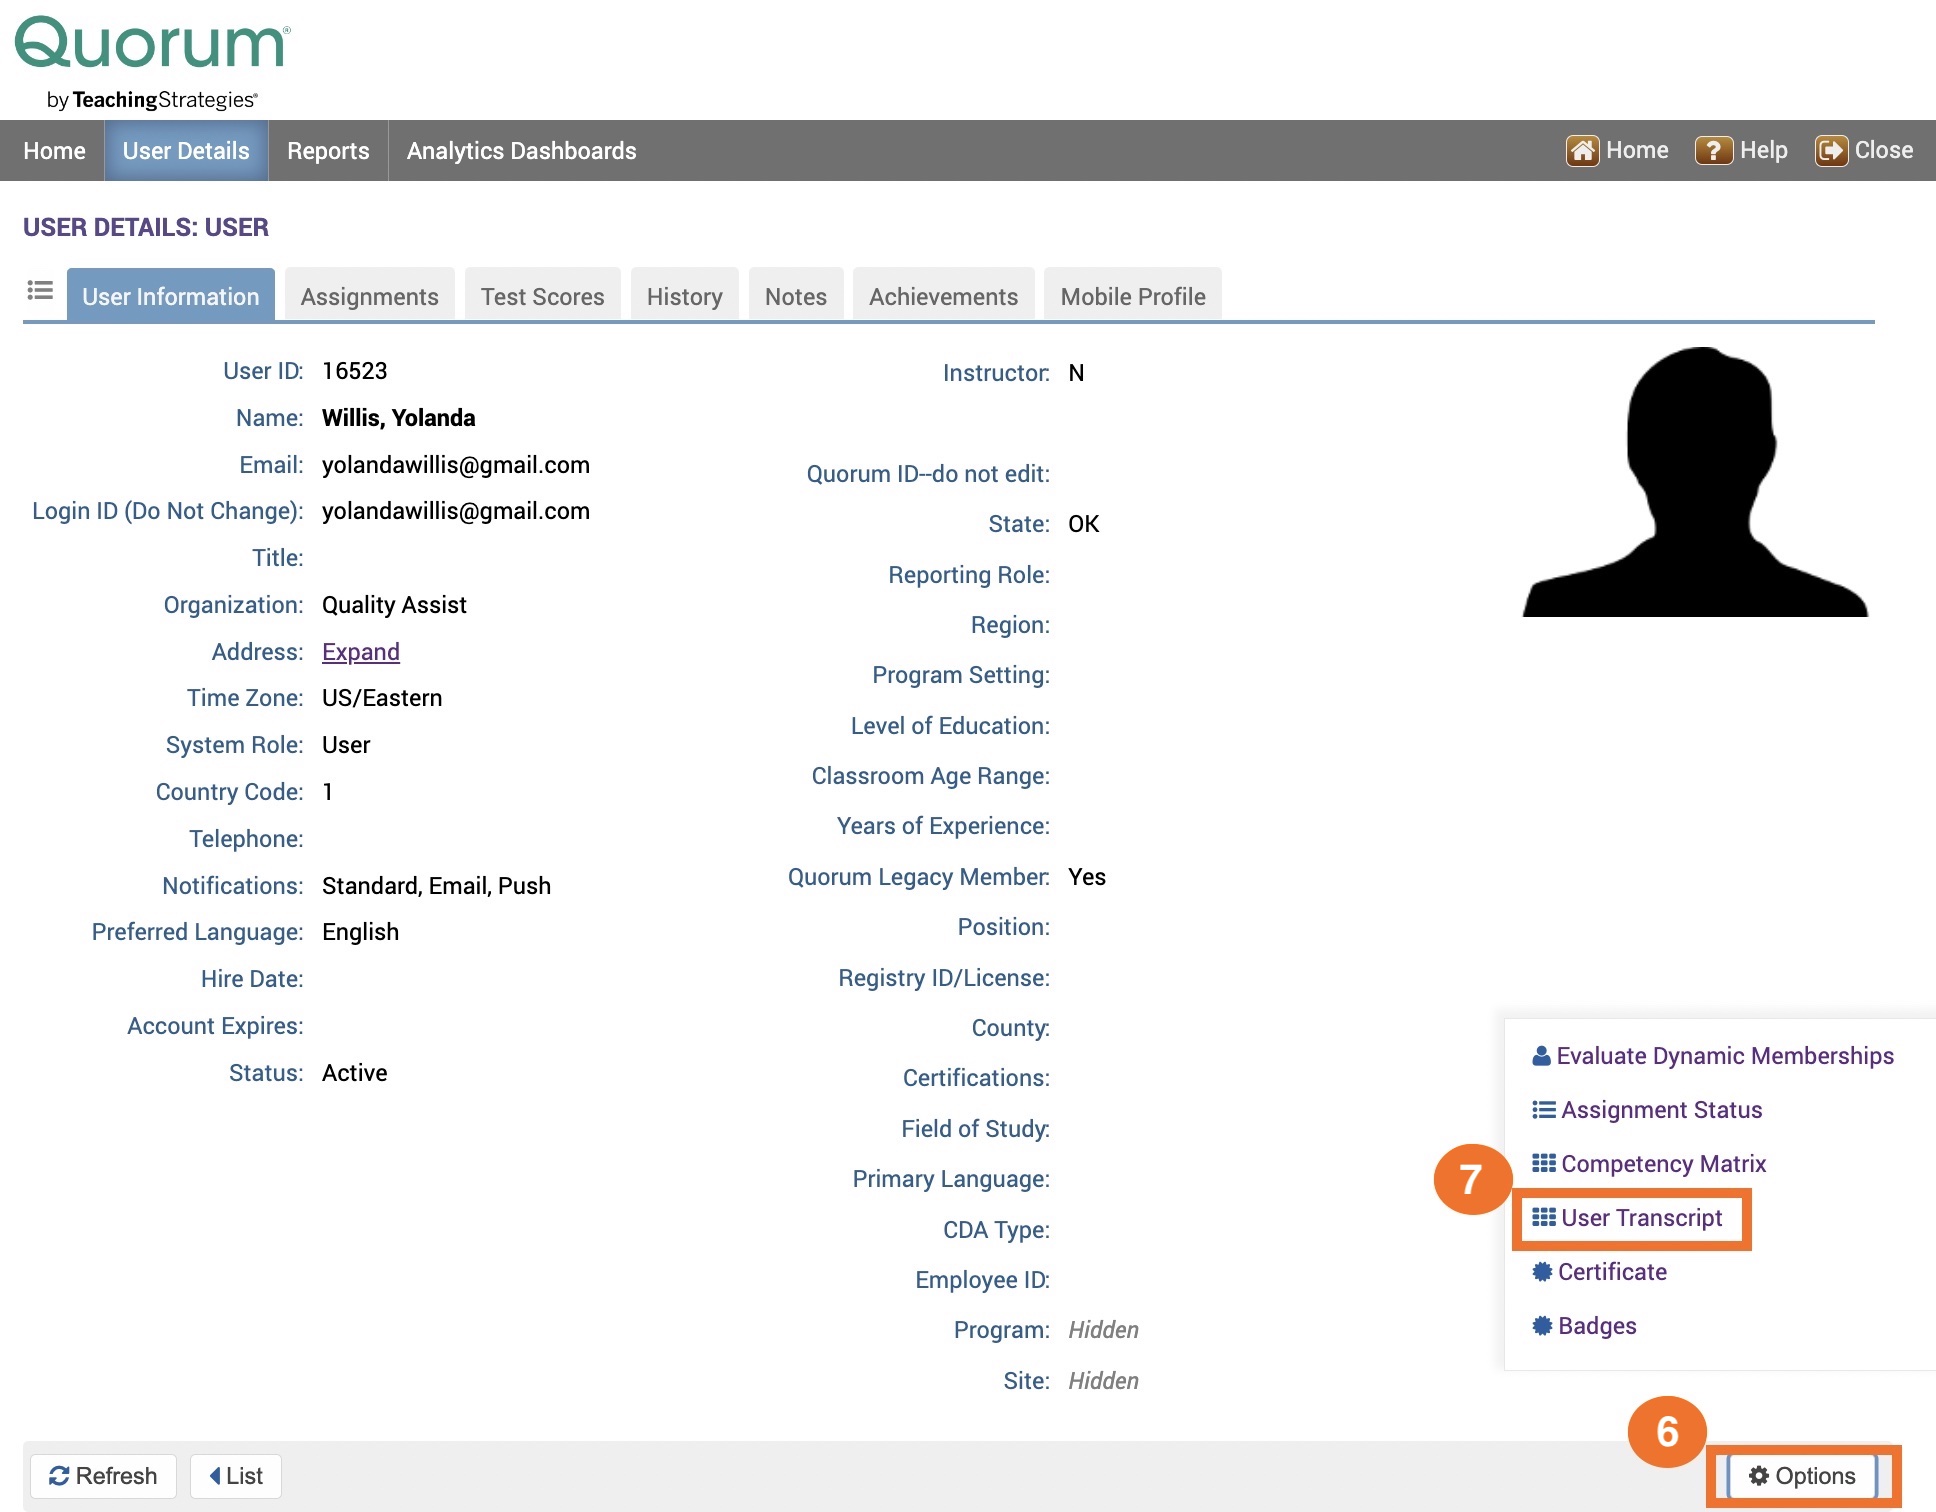This screenshot has height=1512, width=1936.
Task: Open Help using the question mark icon
Action: (1715, 150)
